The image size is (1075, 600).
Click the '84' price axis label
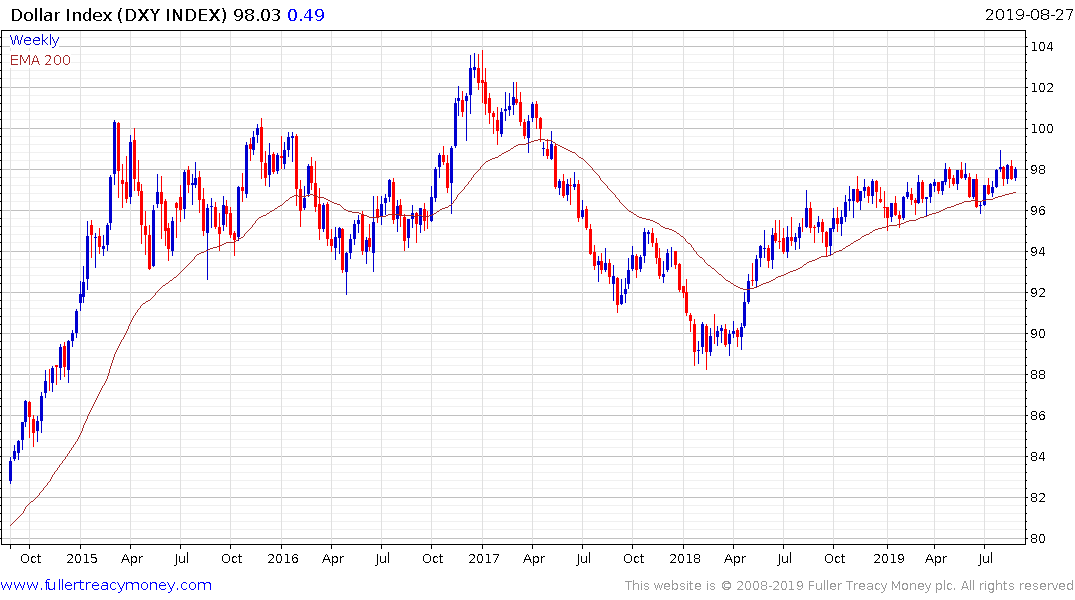[x=1039, y=457]
